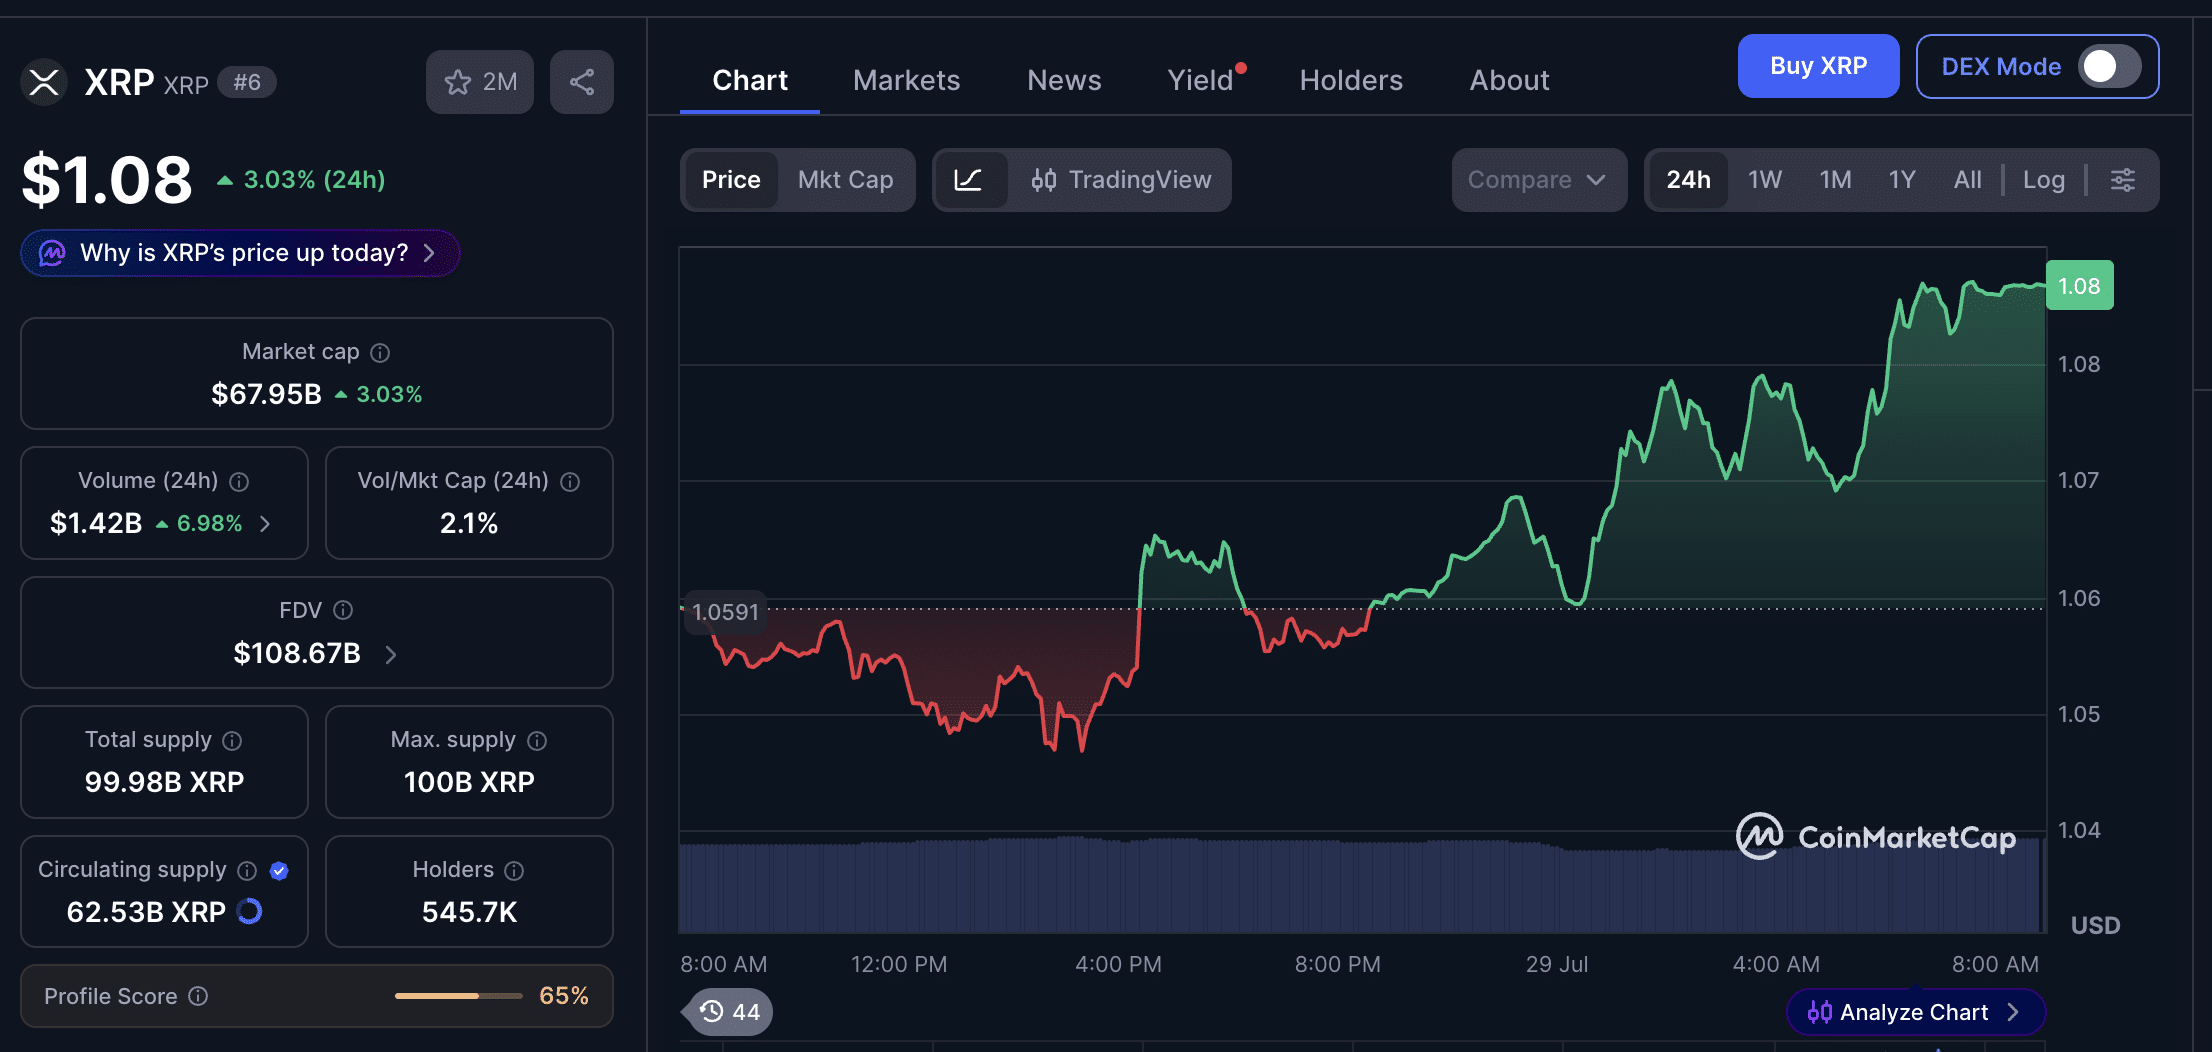The width and height of the screenshot is (2212, 1052).
Task: Open the share icon button
Action: point(582,82)
